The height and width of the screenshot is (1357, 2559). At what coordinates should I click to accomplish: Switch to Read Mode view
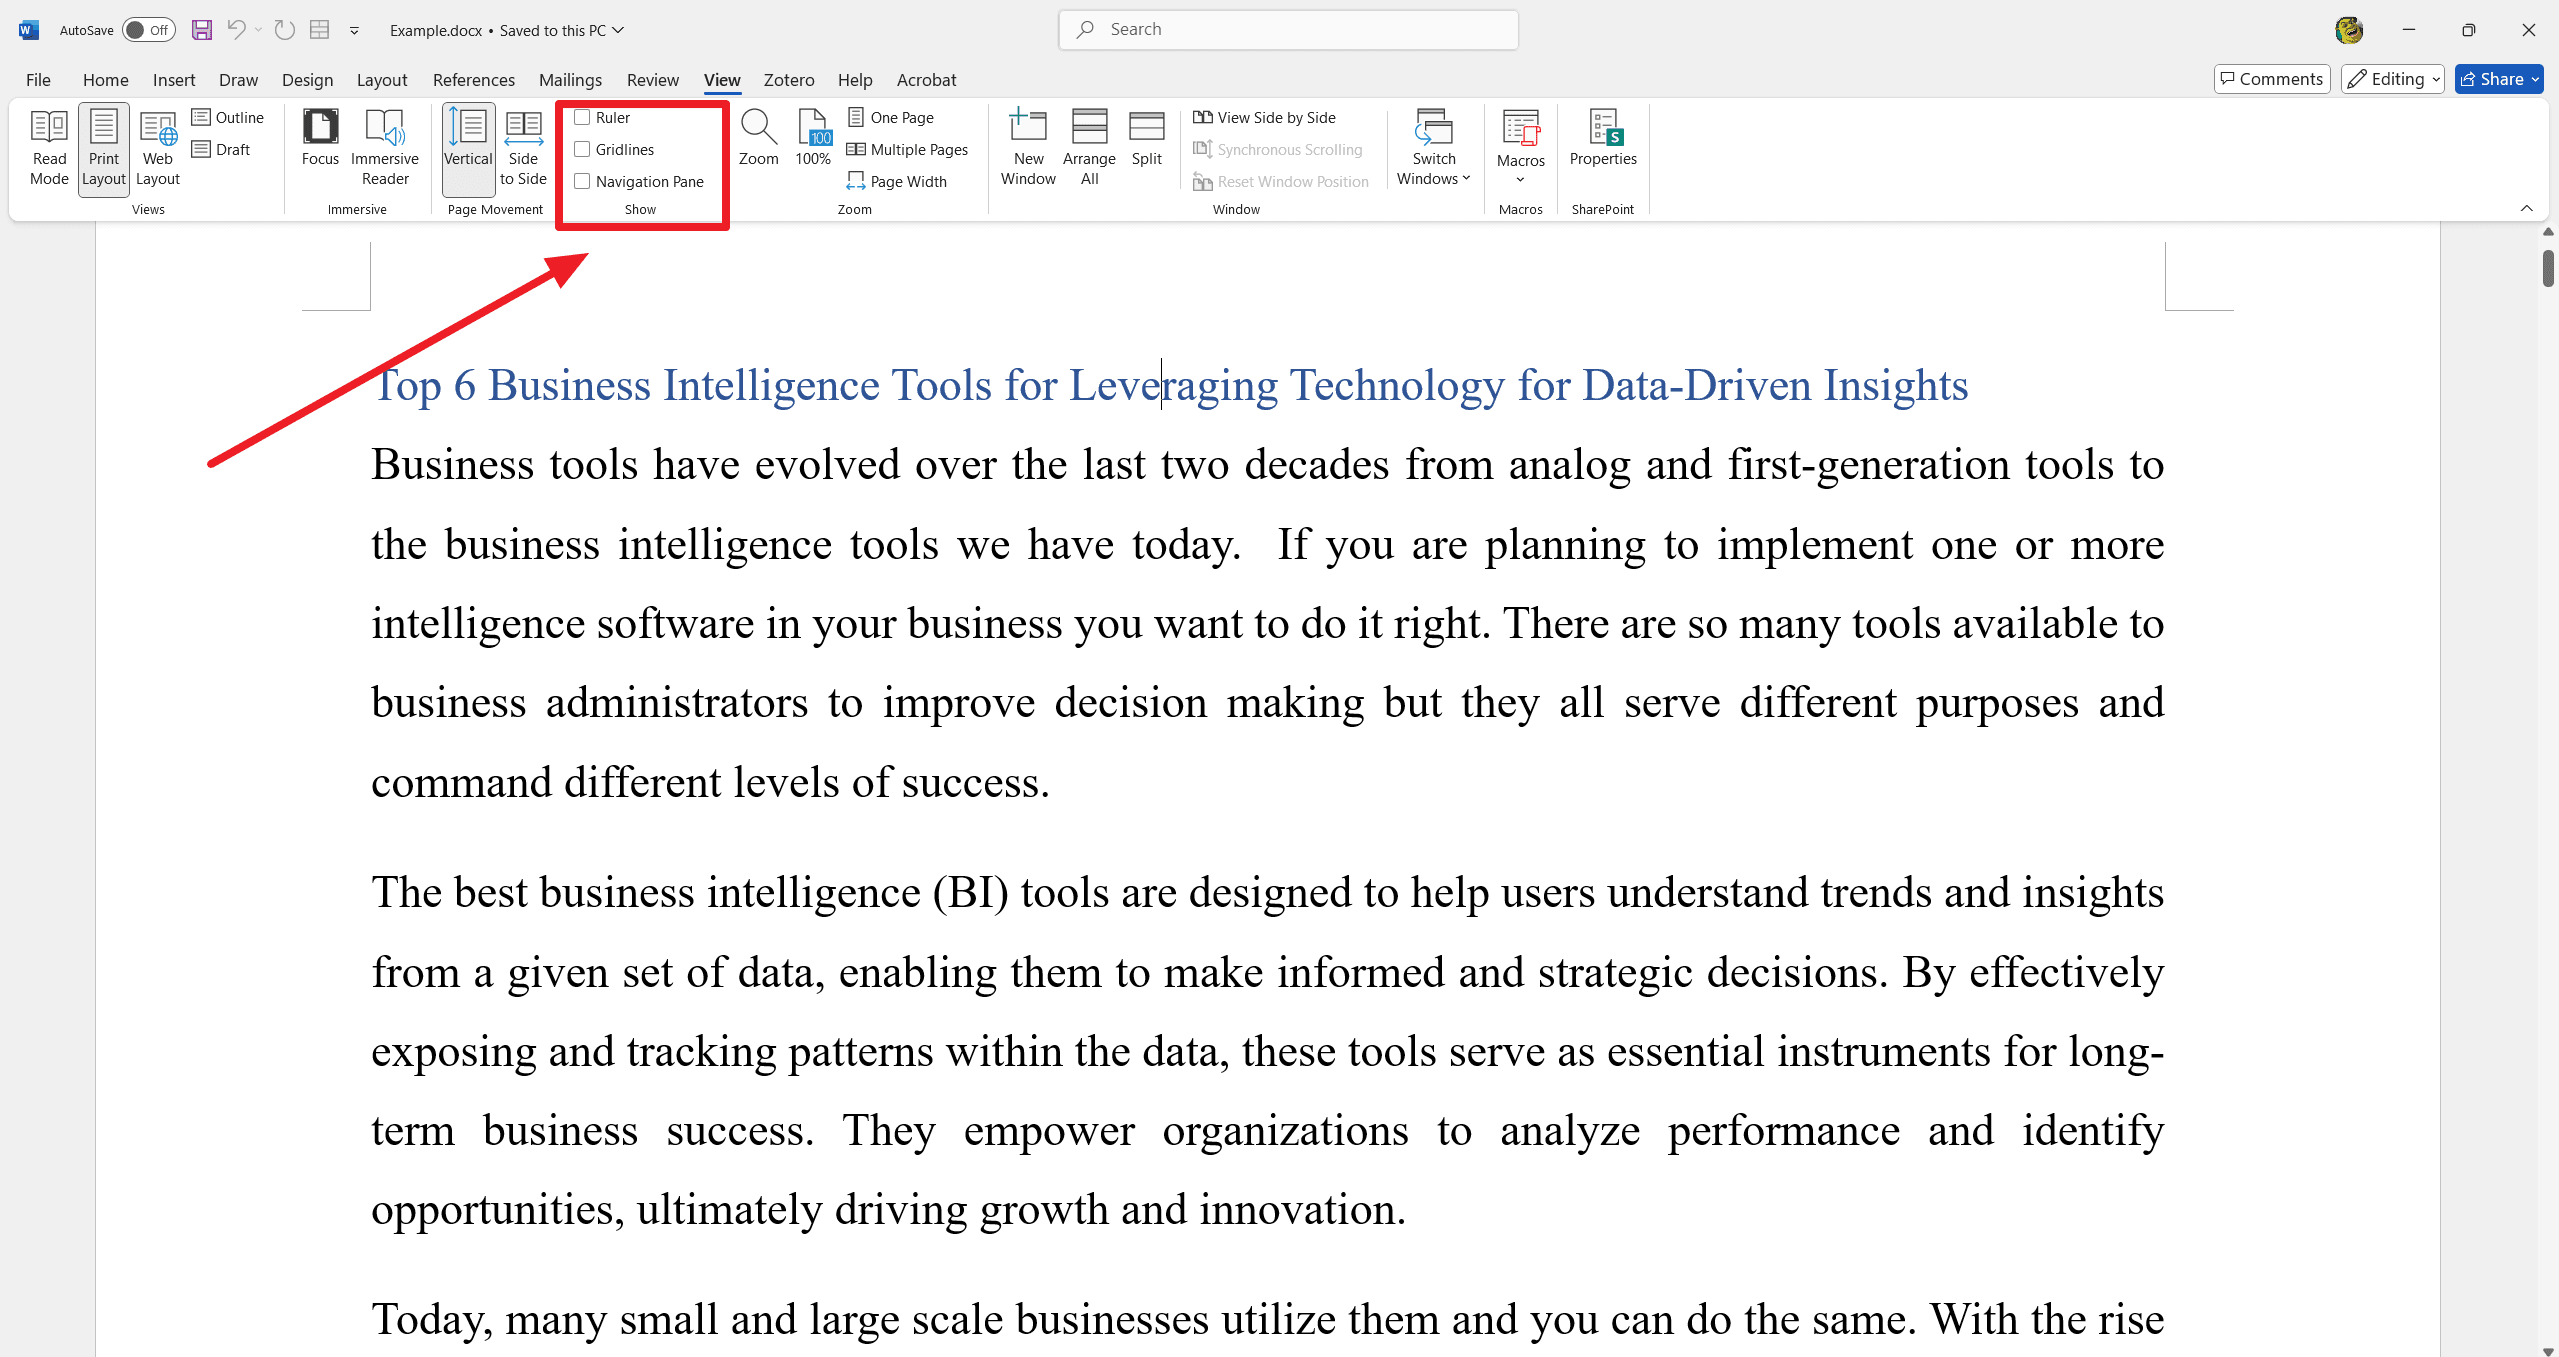(x=49, y=148)
